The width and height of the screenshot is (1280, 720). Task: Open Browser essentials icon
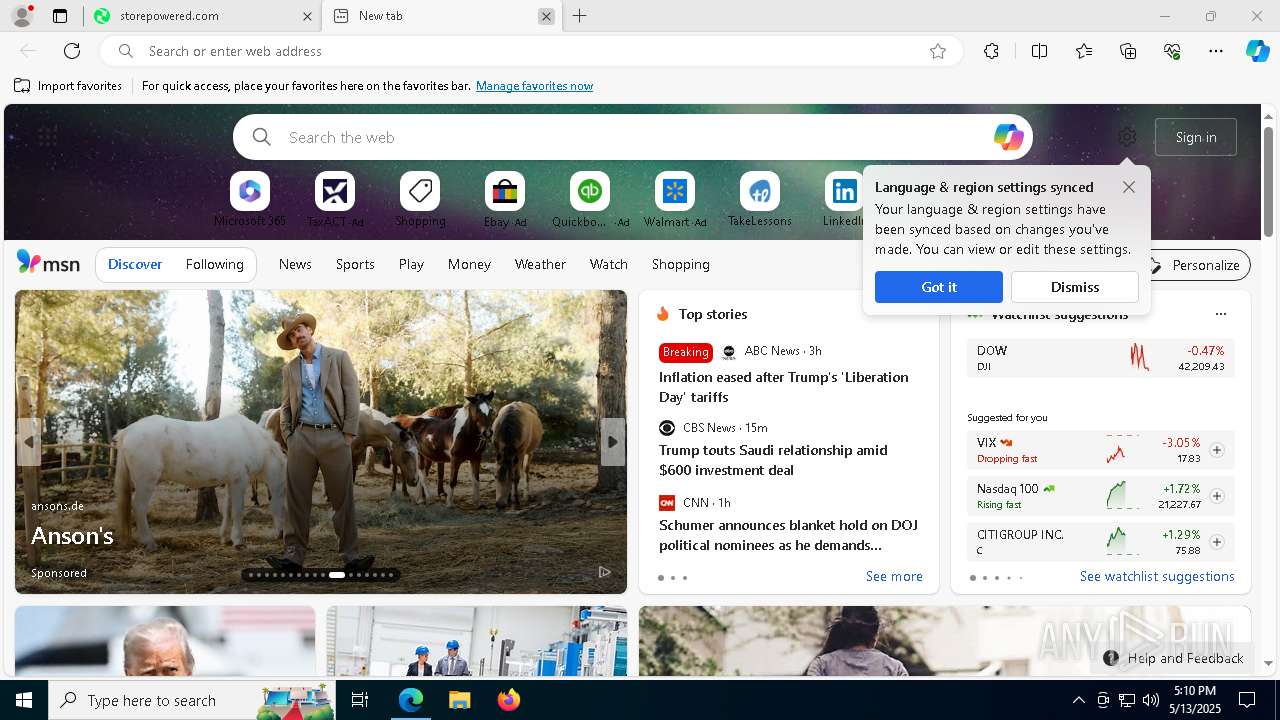1172,51
